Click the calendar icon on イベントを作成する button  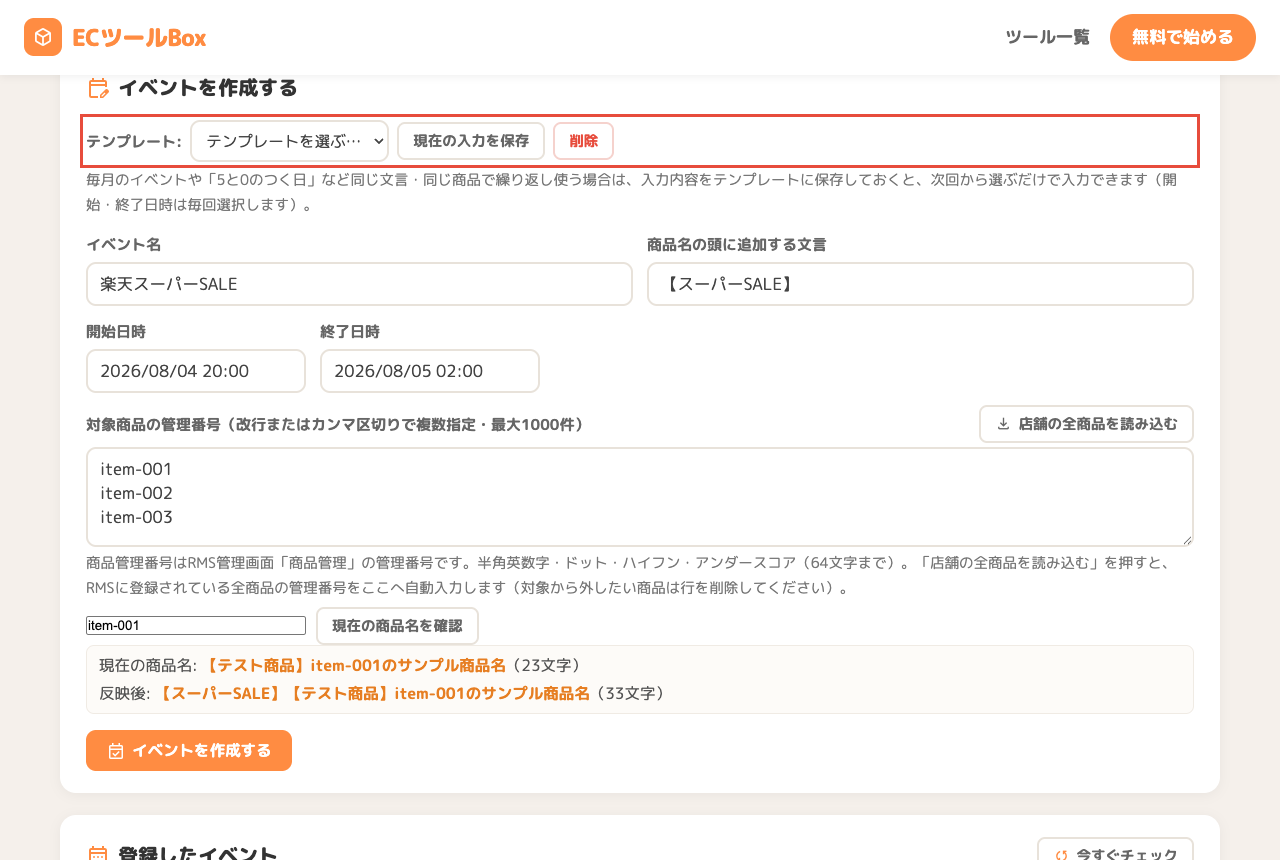[116, 751]
